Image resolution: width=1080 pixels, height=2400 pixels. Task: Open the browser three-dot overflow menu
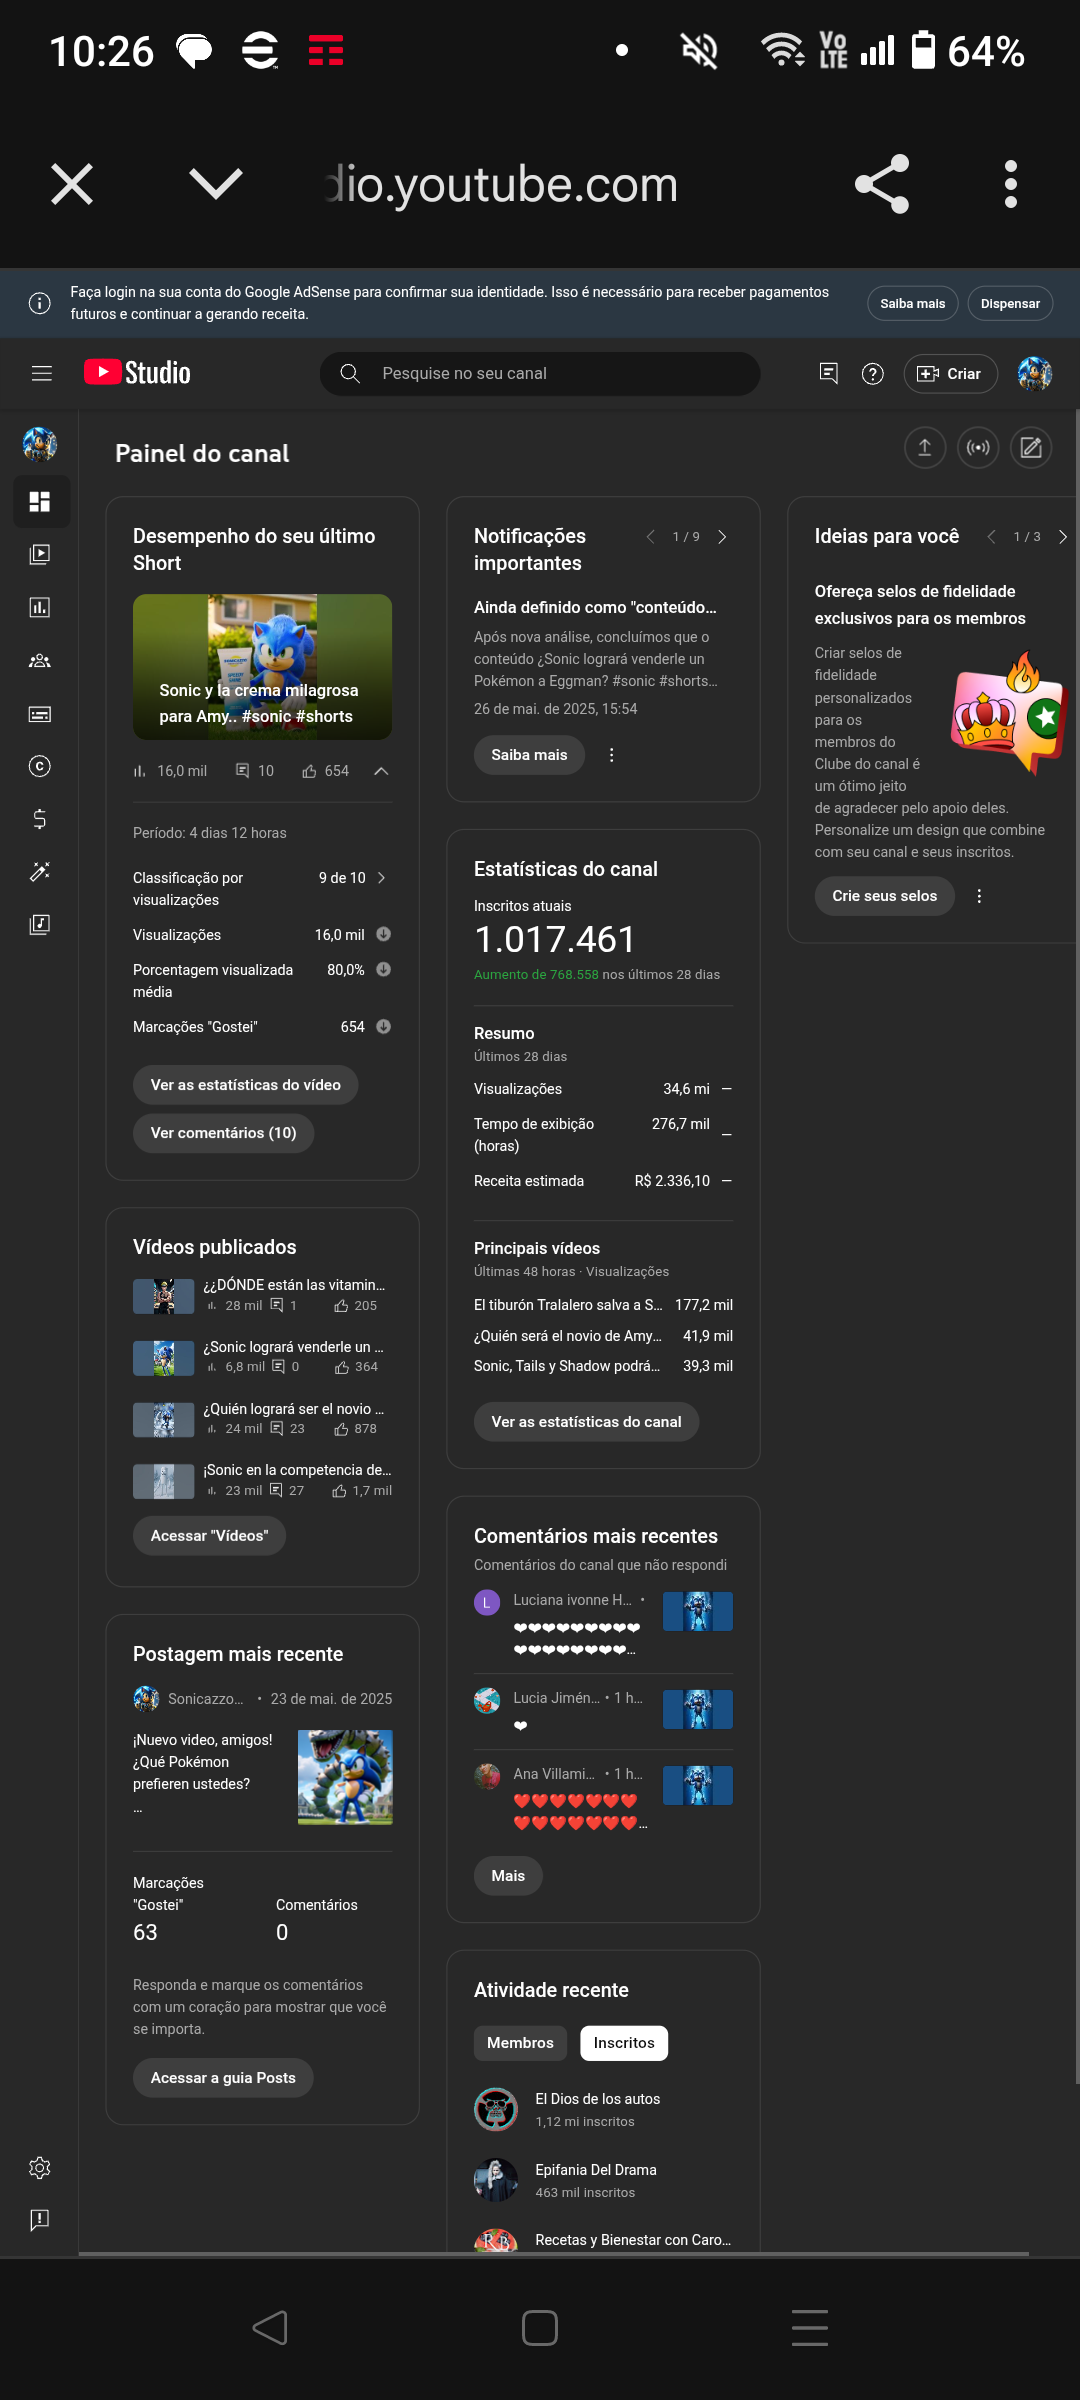pos(1011,184)
